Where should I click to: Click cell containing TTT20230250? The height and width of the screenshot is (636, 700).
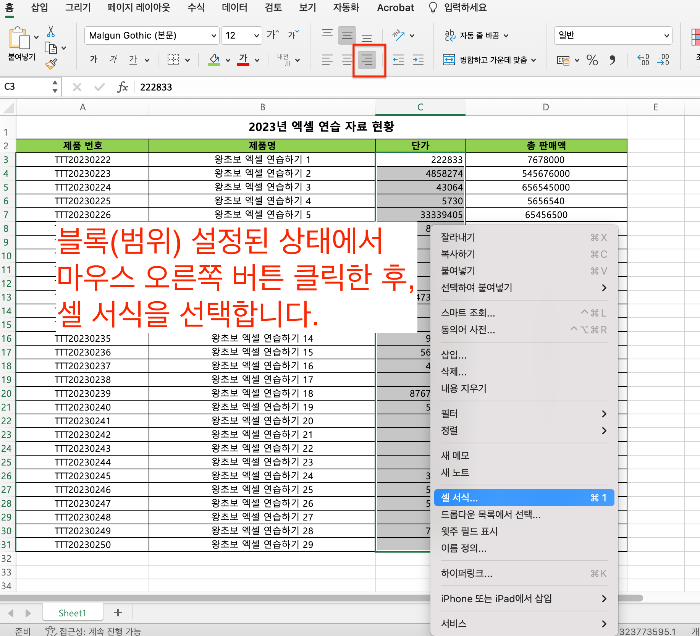[83, 545]
